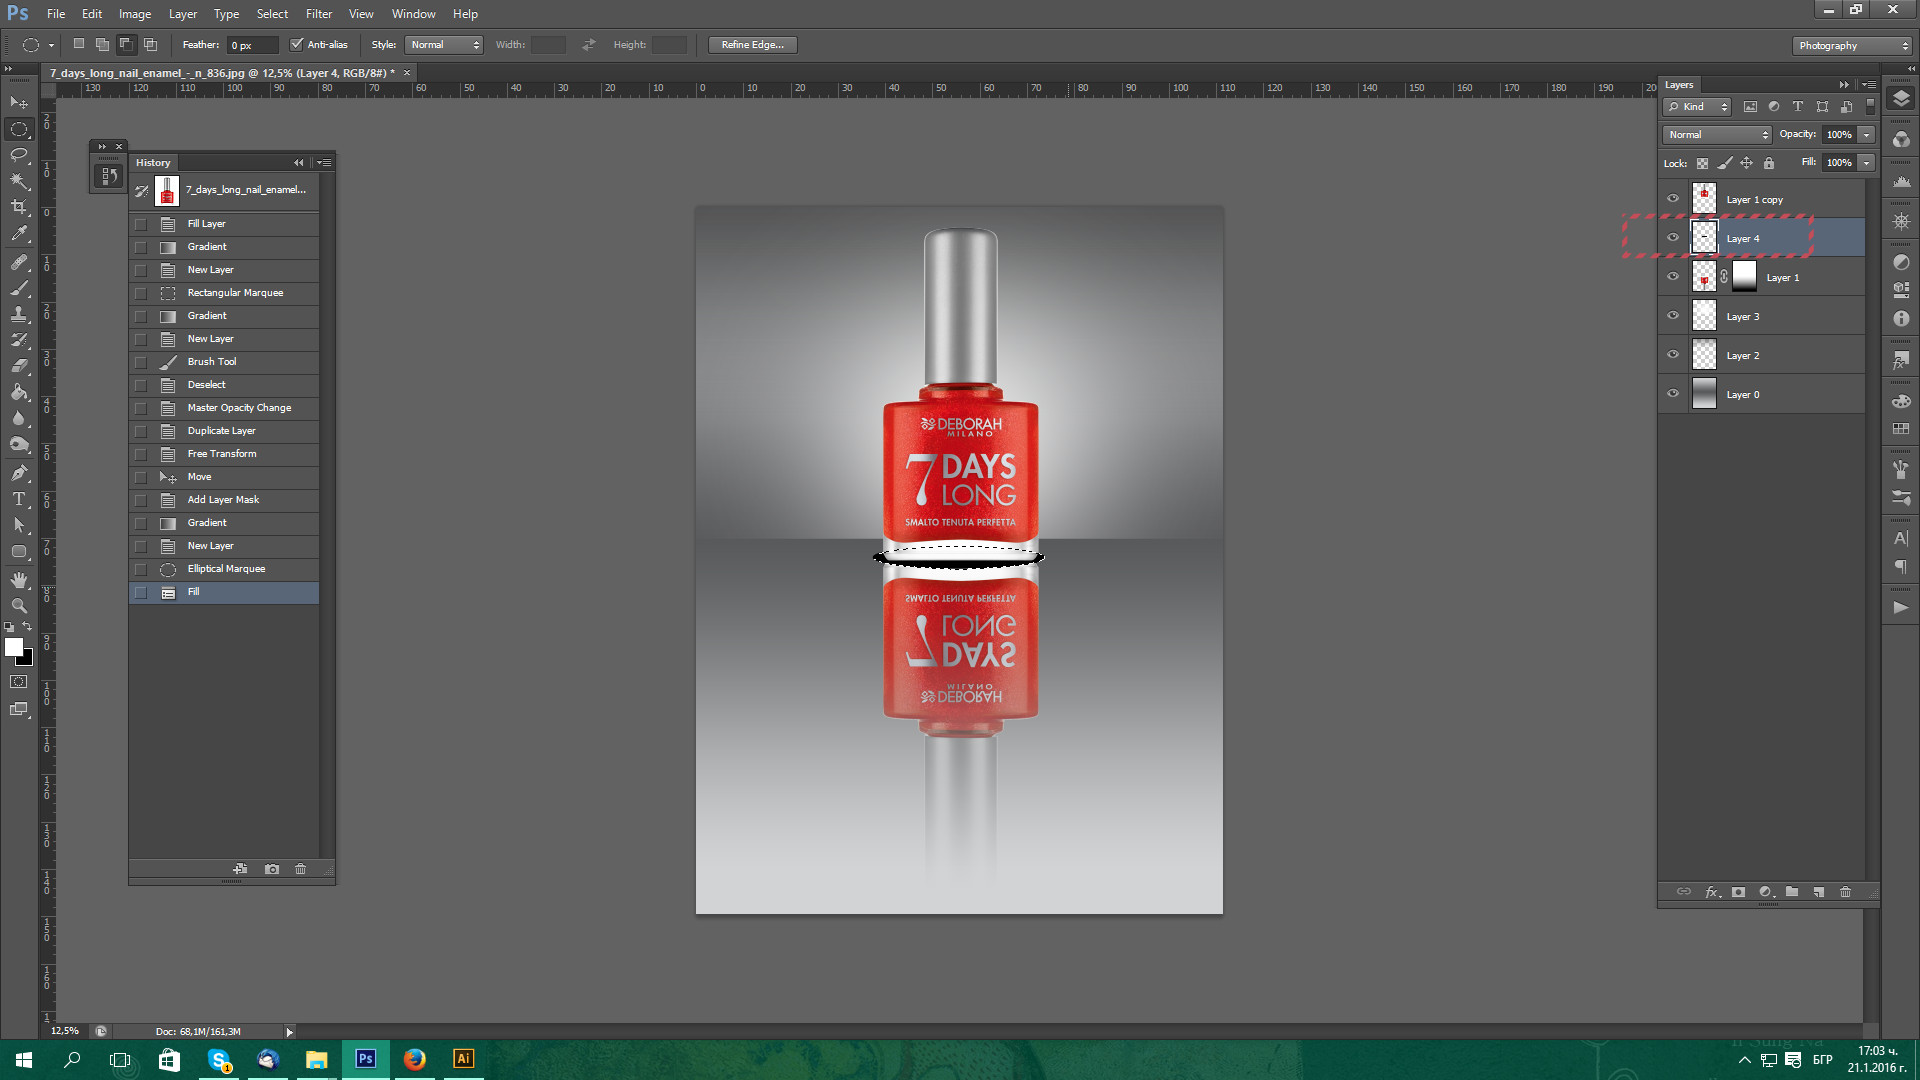Screen dimensions: 1920x1080
Task: Select the Zoom tool
Action: (x=19, y=606)
